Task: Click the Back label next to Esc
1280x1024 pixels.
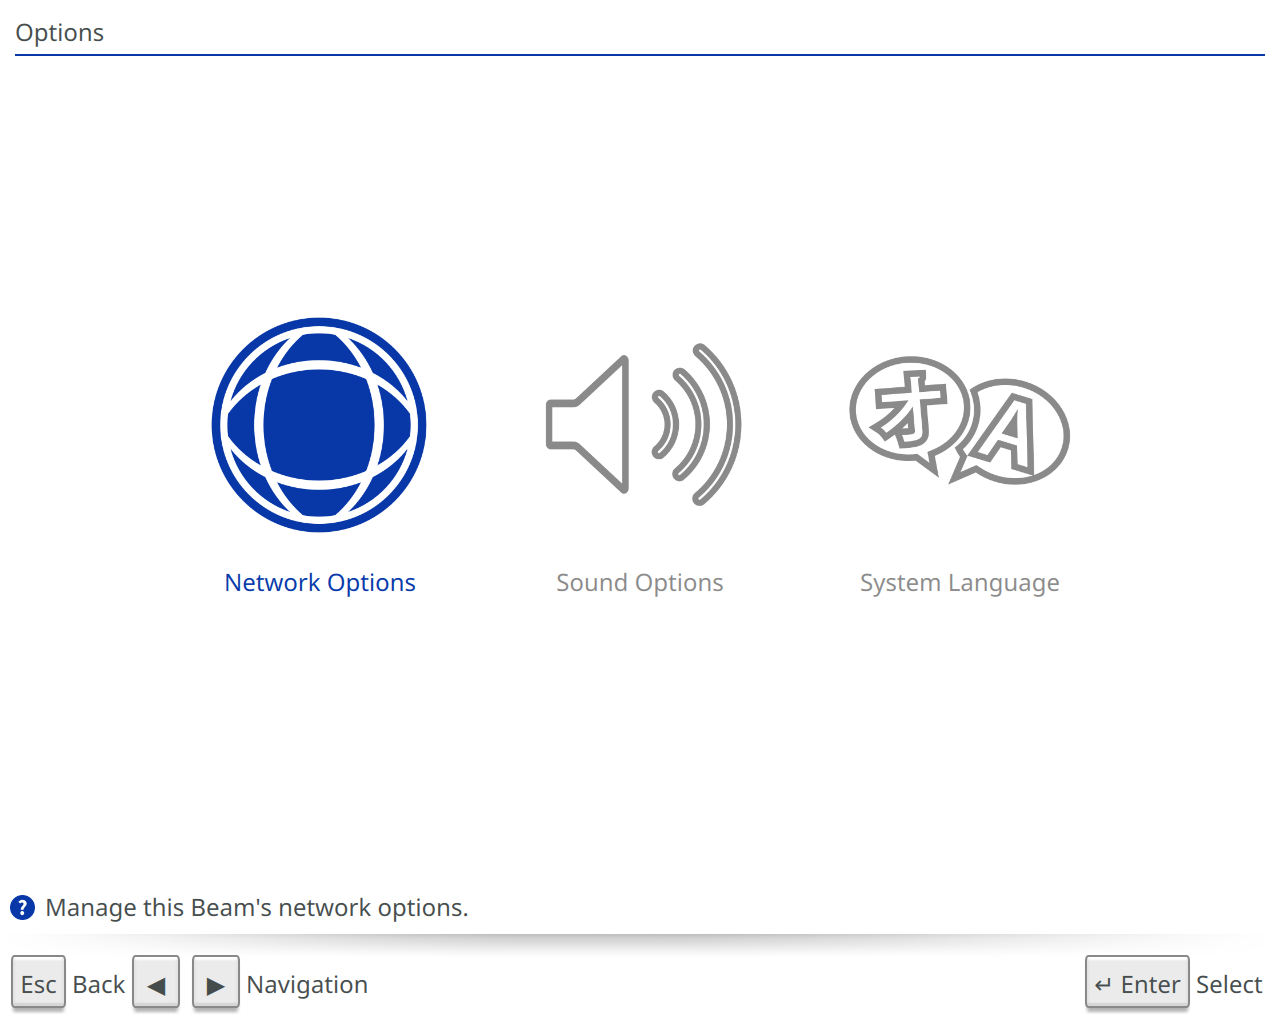Action: (99, 985)
